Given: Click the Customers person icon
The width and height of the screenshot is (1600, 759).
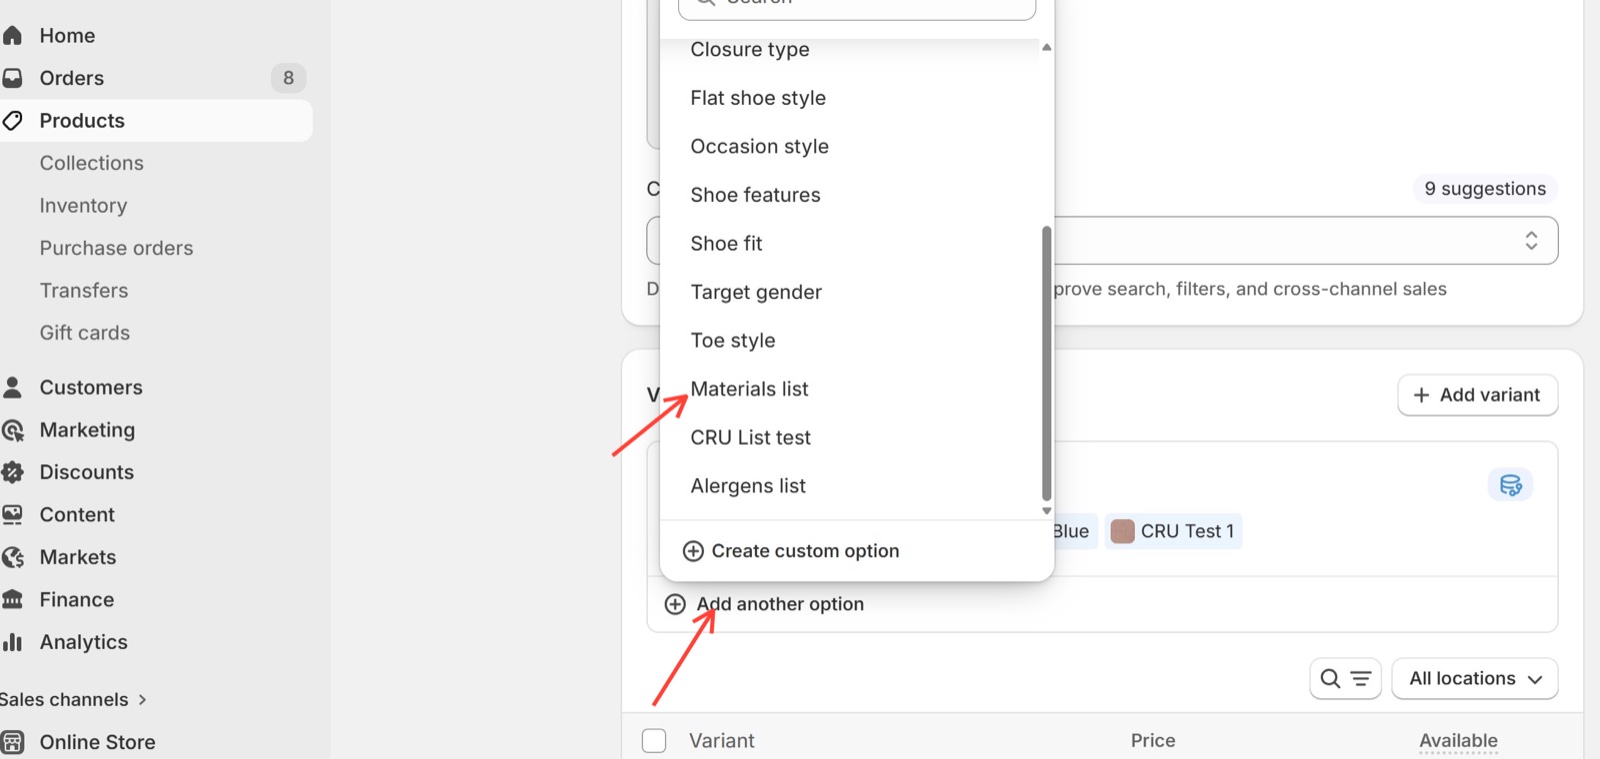Looking at the screenshot, I should click(12, 387).
